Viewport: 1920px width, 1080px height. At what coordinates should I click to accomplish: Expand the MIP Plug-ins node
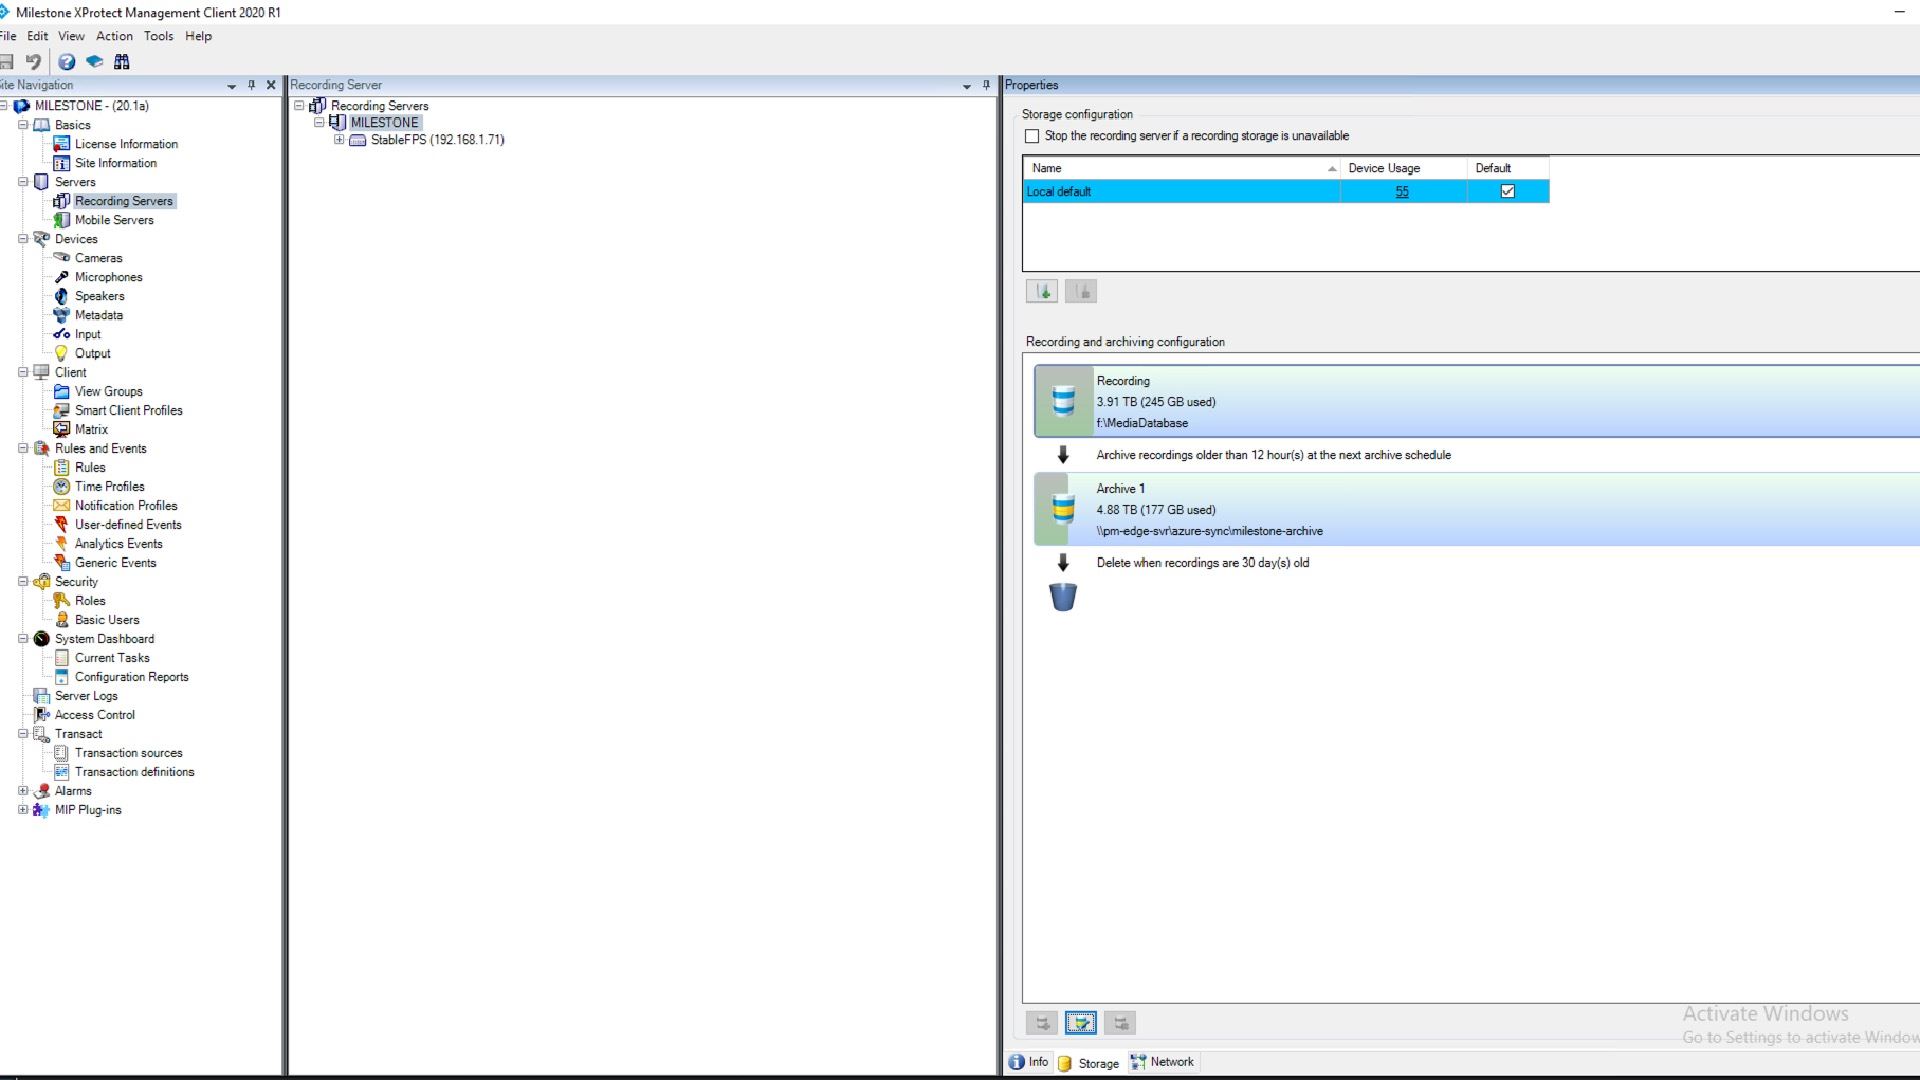click(23, 809)
